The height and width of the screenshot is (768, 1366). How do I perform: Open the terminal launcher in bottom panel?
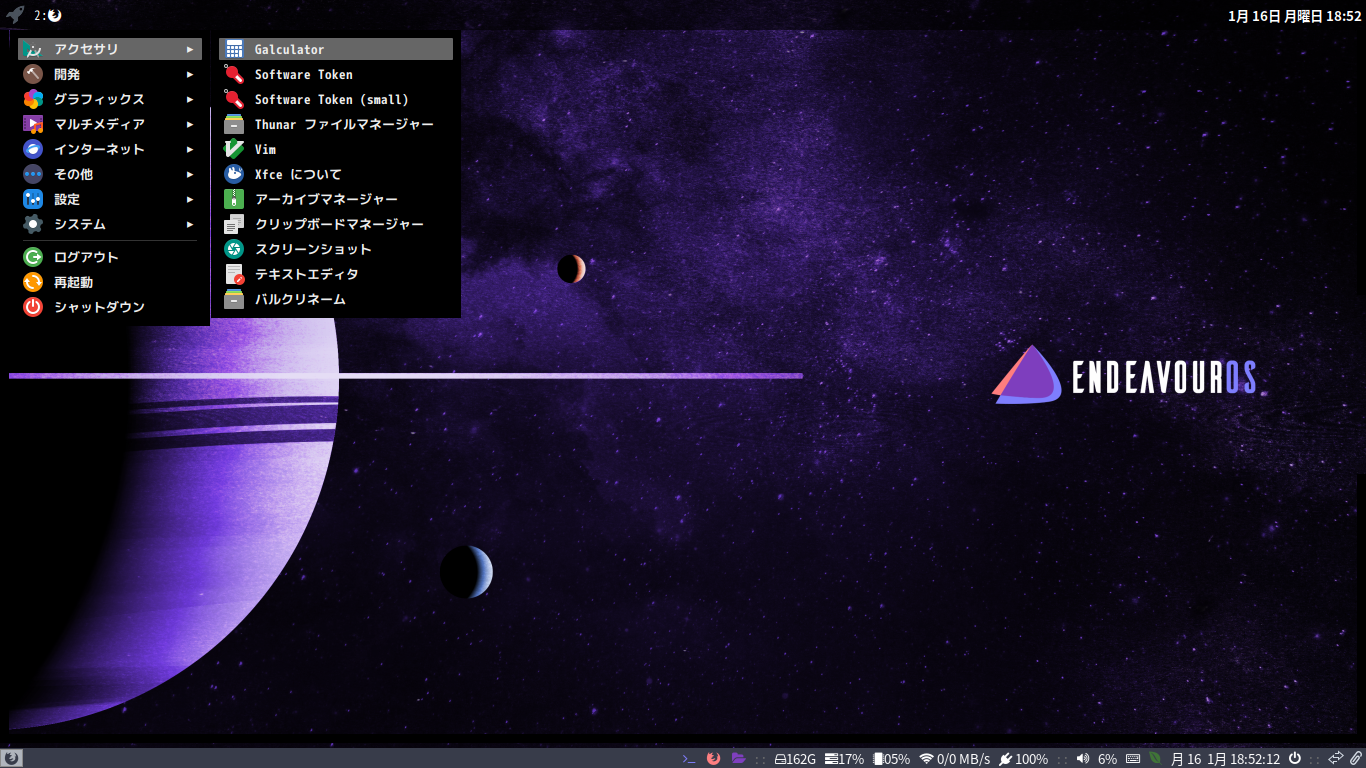pos(688,758)
